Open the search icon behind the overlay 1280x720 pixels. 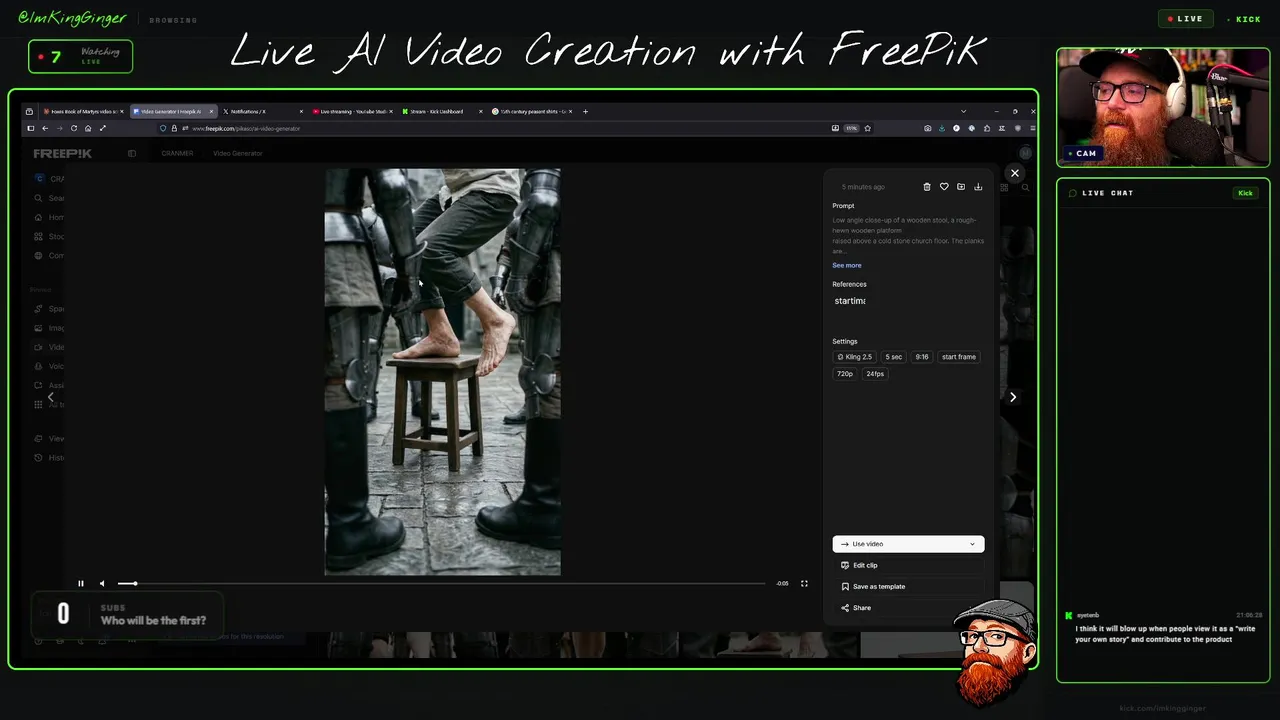tap(1025, 187)
